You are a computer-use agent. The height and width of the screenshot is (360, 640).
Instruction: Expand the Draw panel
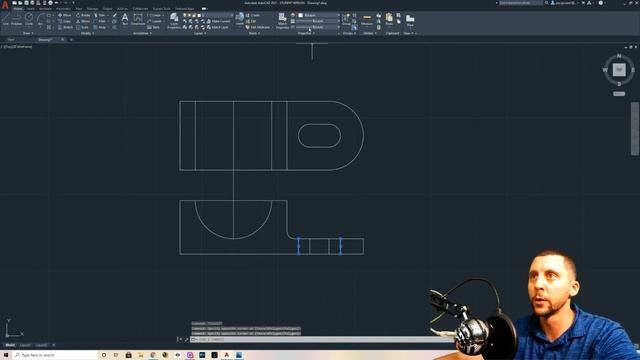[x=27, y=33]
